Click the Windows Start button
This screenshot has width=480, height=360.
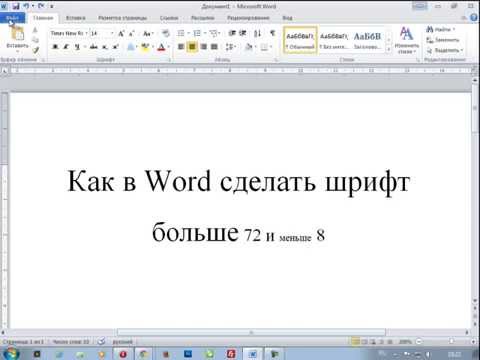[x=10, y=353]
